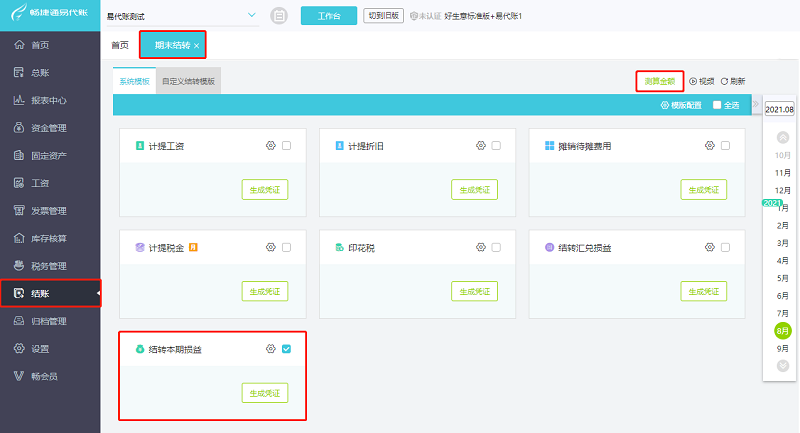Open settings gear on 计提工资 card
The height and width of the screenshot is (433, 800).
pos(270,146)
